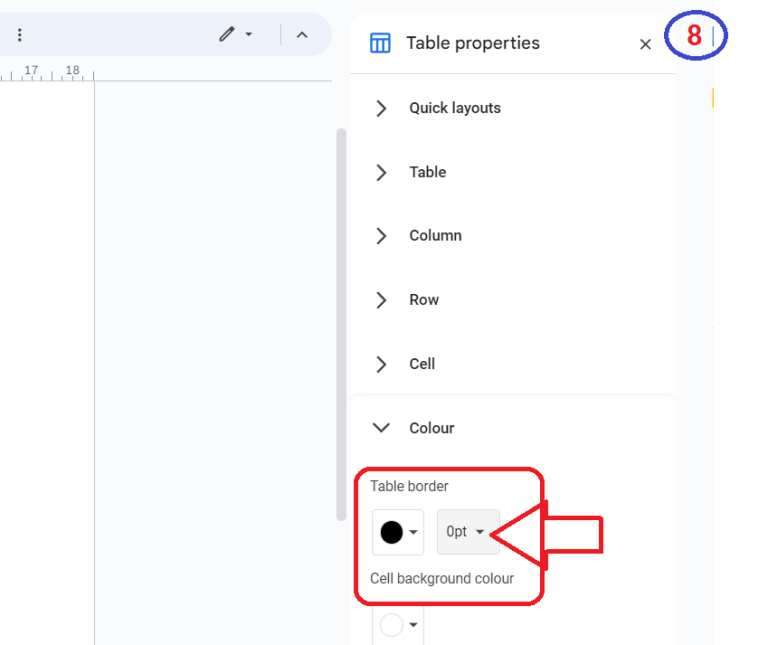Click the ruler at mark 17
Screen dimensions: 768x645
(x=31, y=70)
